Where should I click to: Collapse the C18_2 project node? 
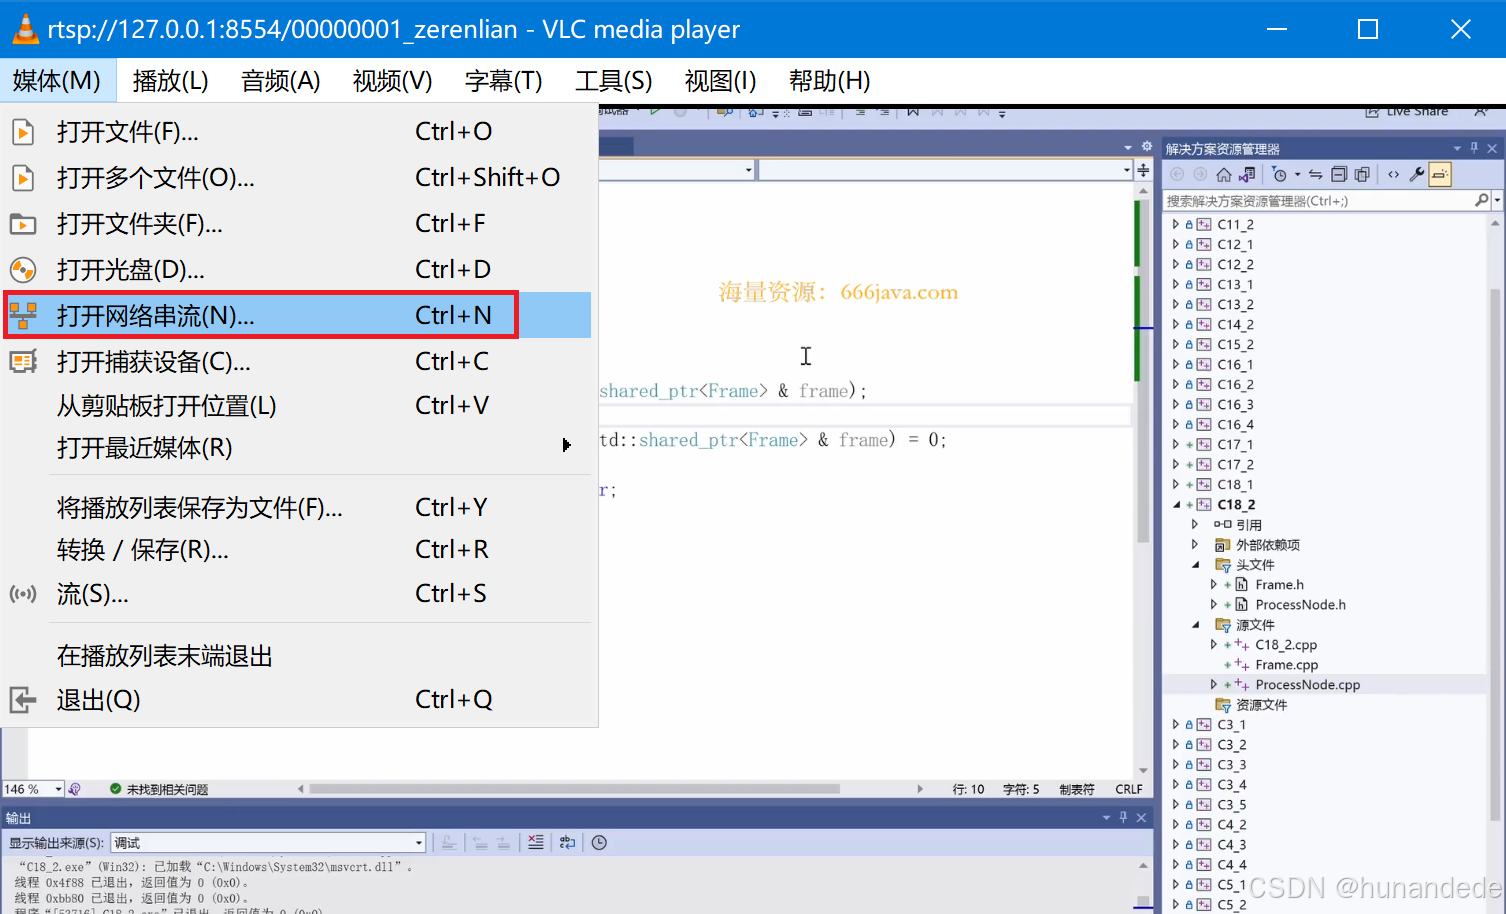[x=1176, y=505]
